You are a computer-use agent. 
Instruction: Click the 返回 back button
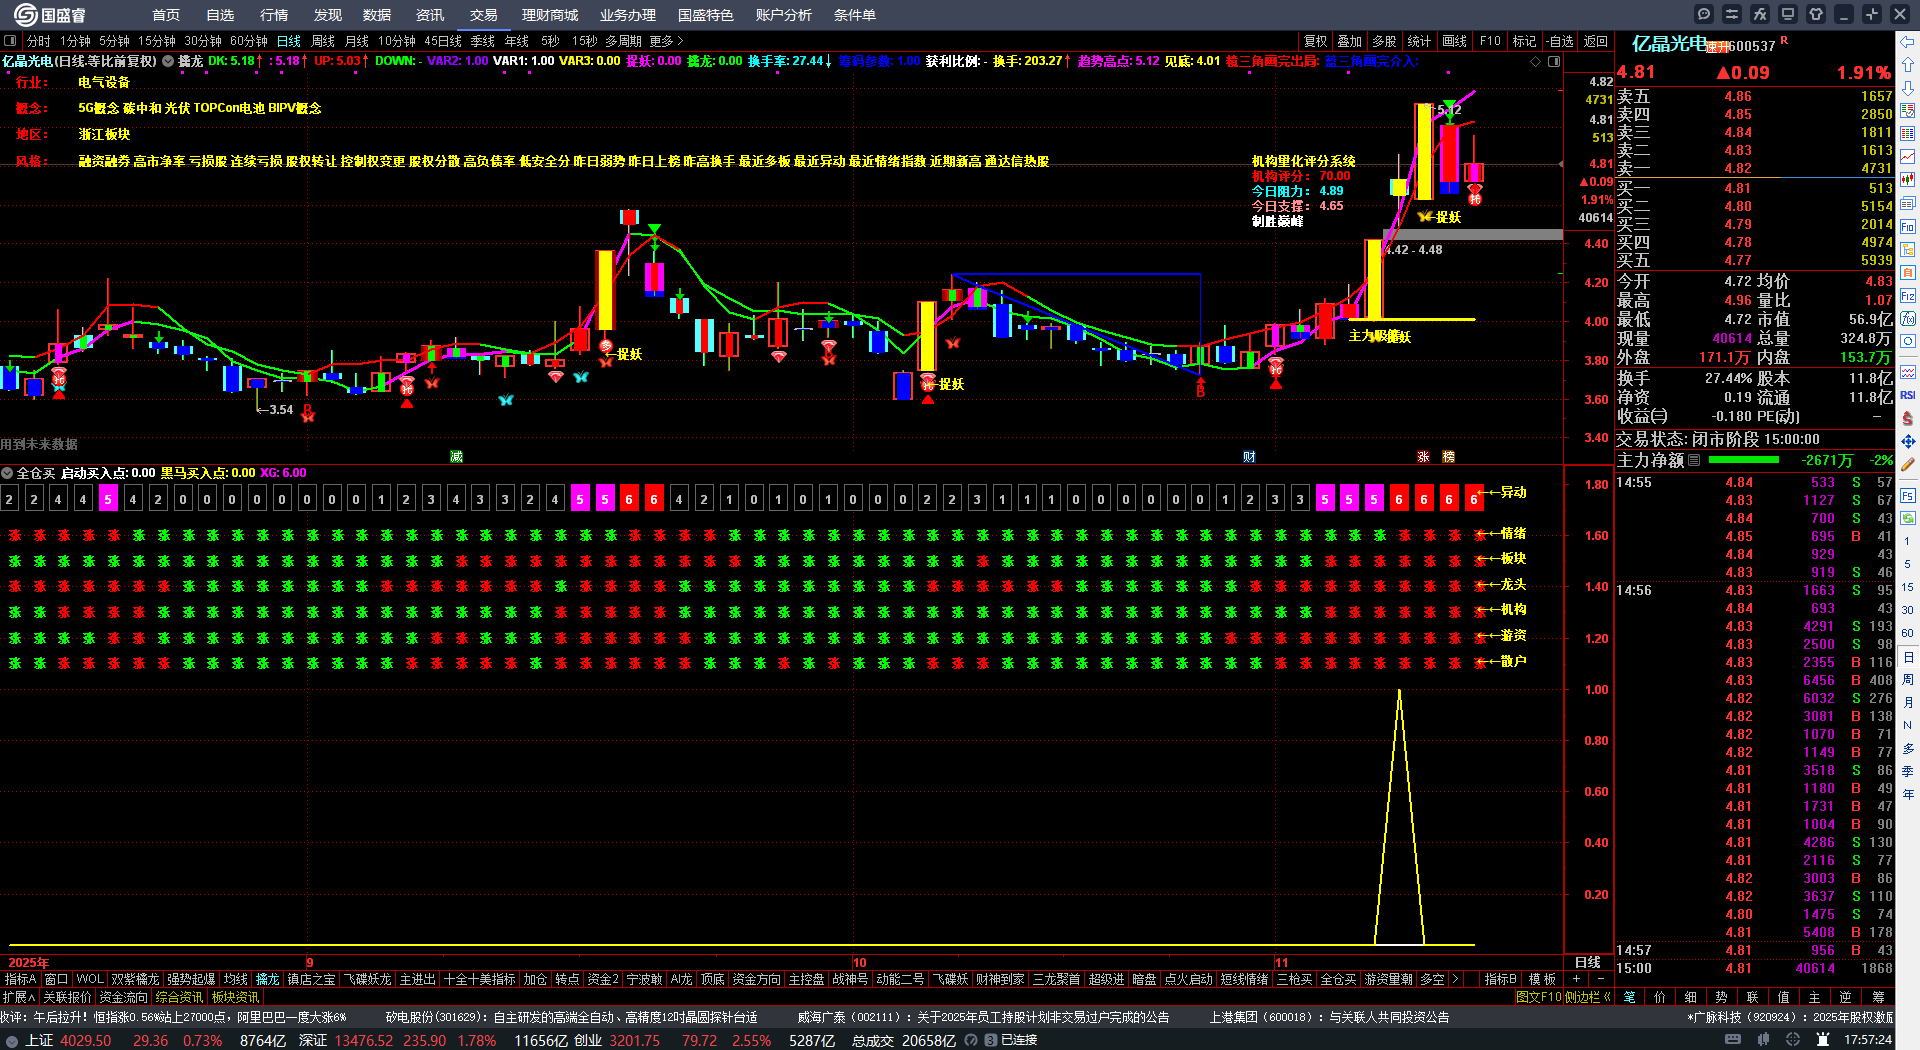(x=1596, y=41)
